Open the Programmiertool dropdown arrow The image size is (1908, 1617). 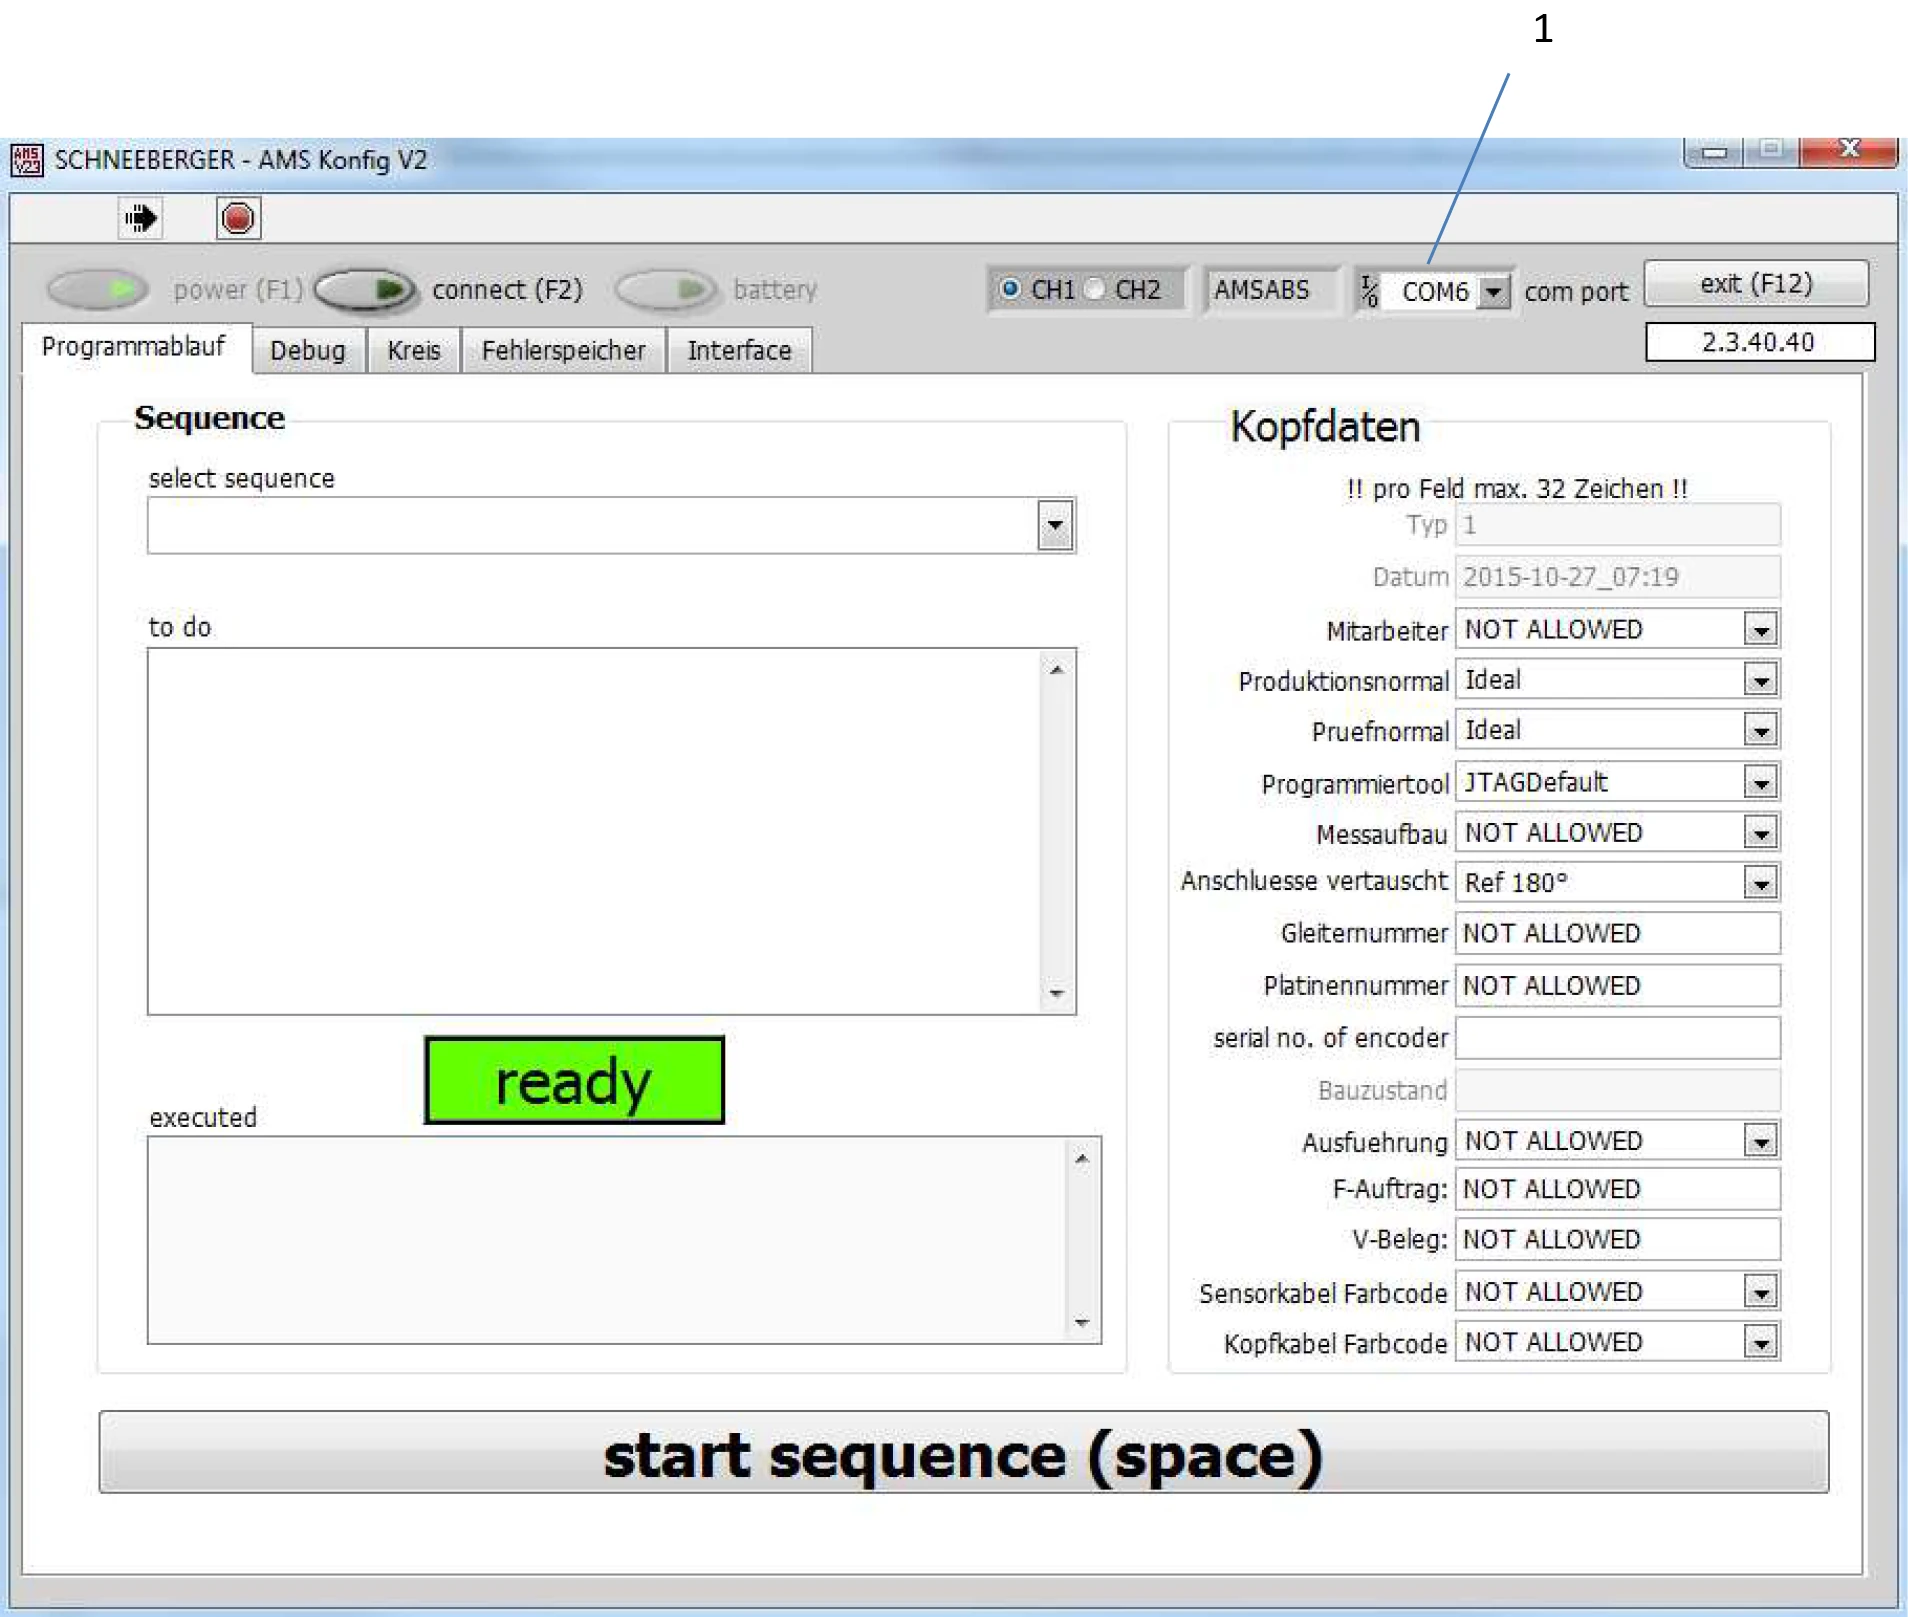click(x=1760, y=783)
